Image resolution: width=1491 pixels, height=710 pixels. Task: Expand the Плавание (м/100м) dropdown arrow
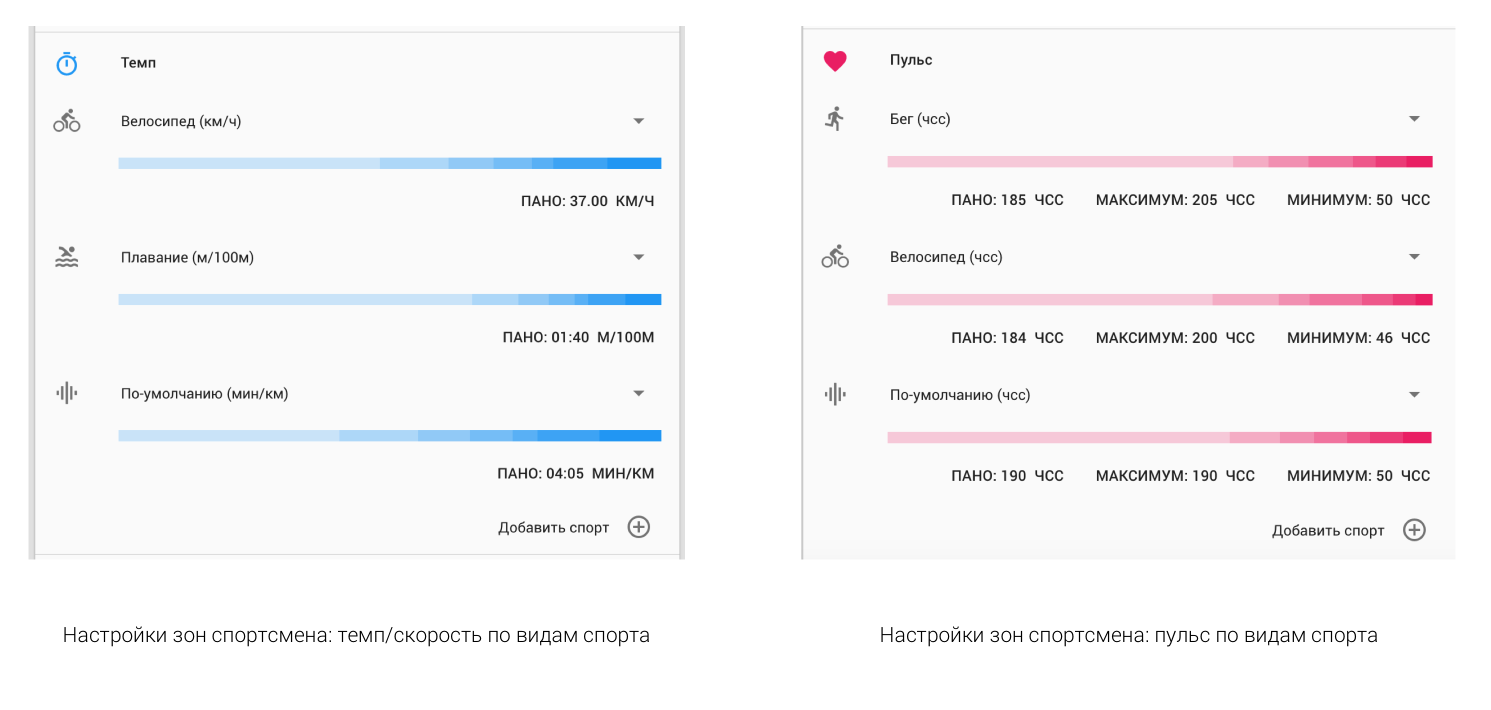pos(639,257)
